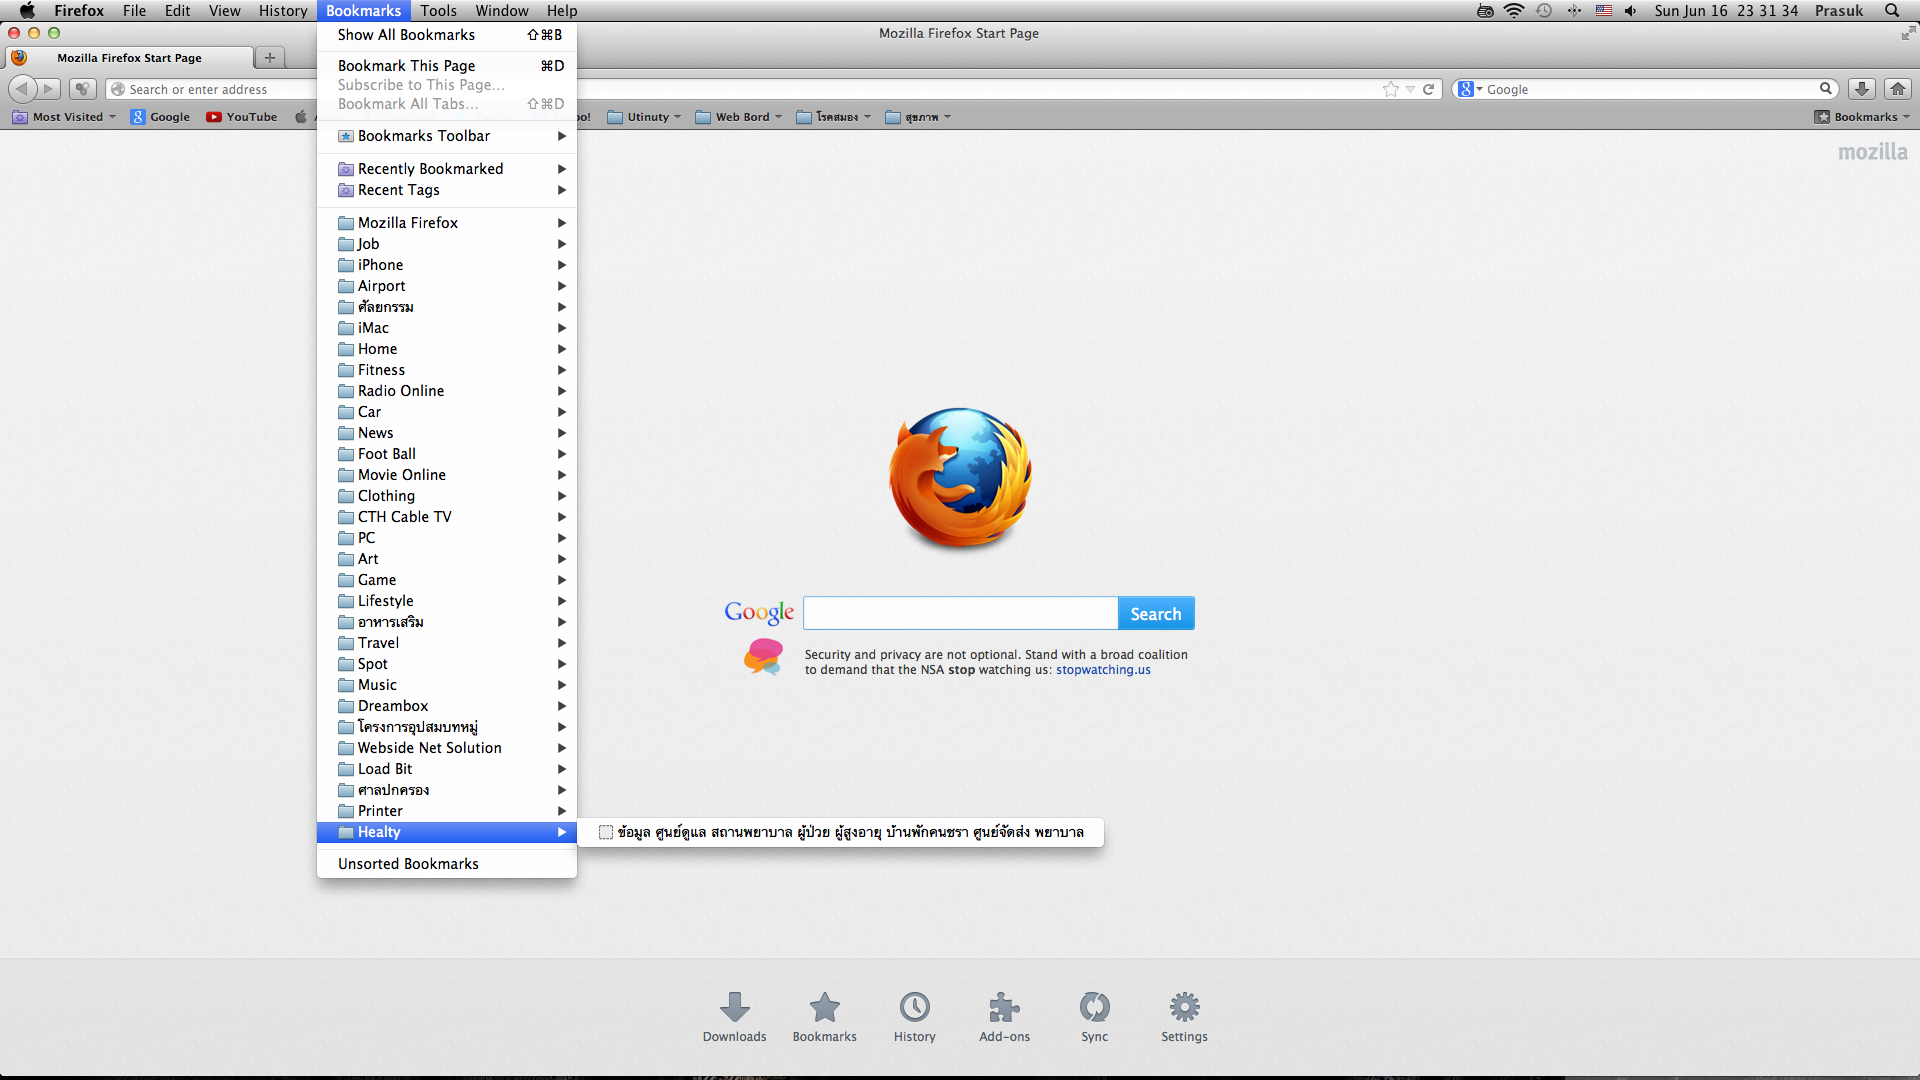The image size is (1920, 1080).
Task: Open the Dreambox bookmark folder
Action: (x=447, y=706)
